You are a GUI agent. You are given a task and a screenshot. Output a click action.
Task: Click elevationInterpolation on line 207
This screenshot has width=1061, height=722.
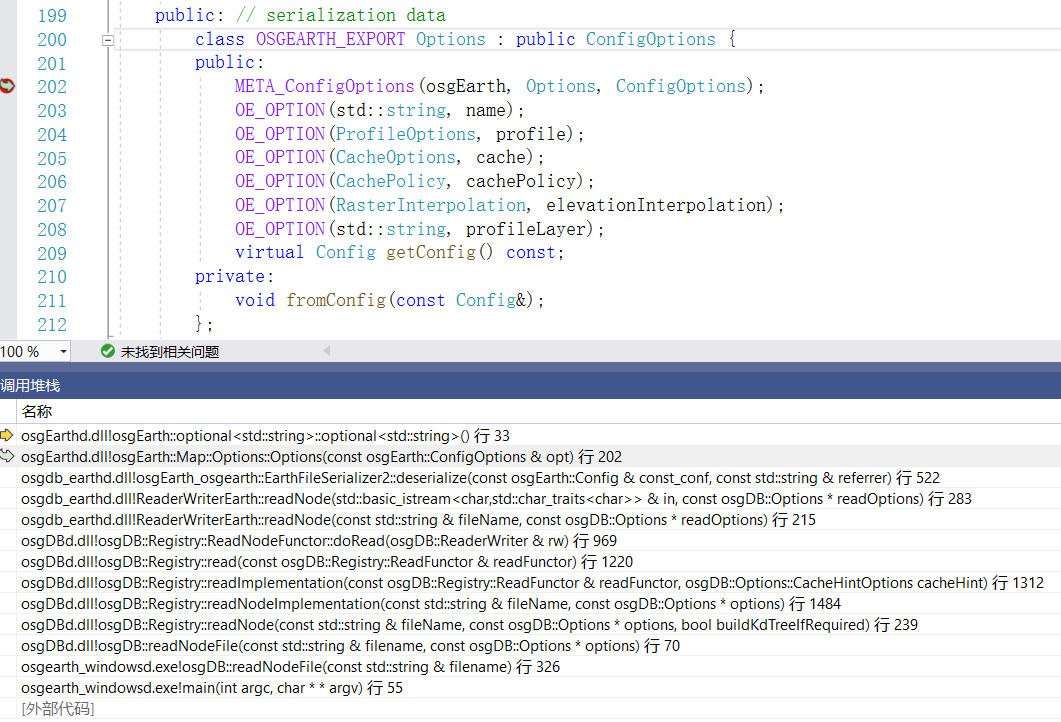pyautogui.click(x=656, y=204)
